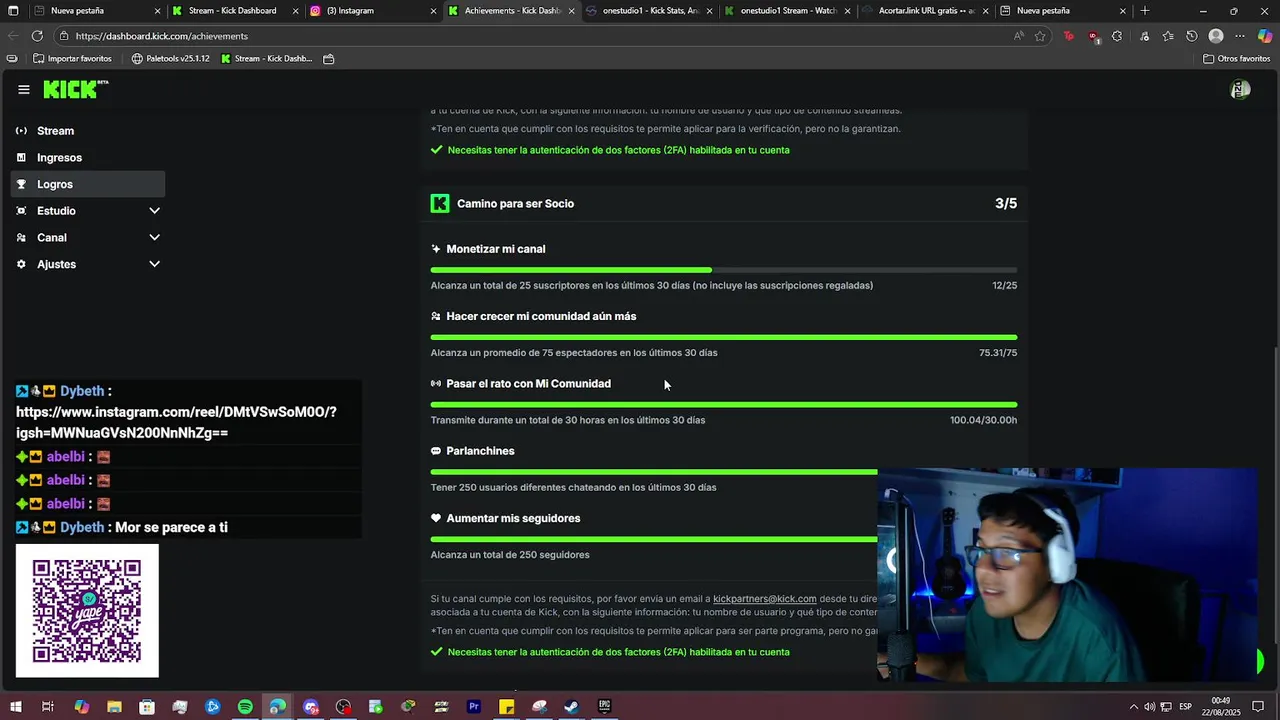Click the Ingresos money icon in the sidebar
This screenshot has height=720, width=1280.
(x=21, y=157)
